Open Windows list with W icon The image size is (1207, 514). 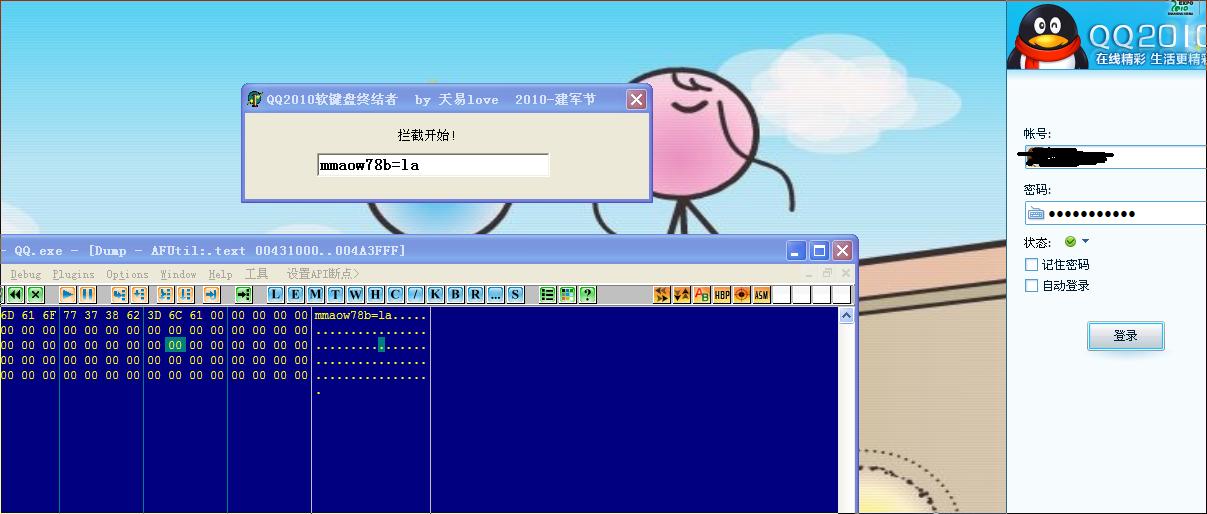pos(355,294)
